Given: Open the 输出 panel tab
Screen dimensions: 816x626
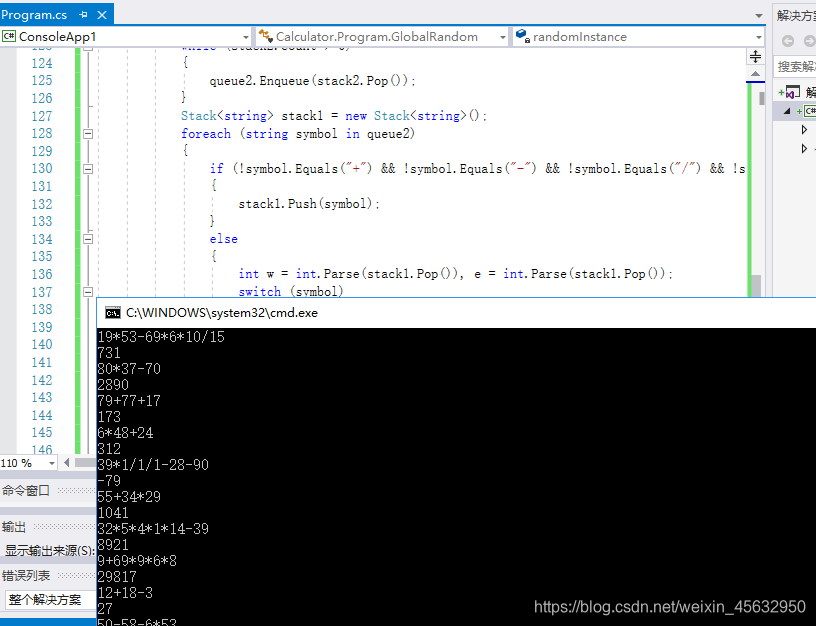Looking at the screenshot, I should tap(14, 527).
